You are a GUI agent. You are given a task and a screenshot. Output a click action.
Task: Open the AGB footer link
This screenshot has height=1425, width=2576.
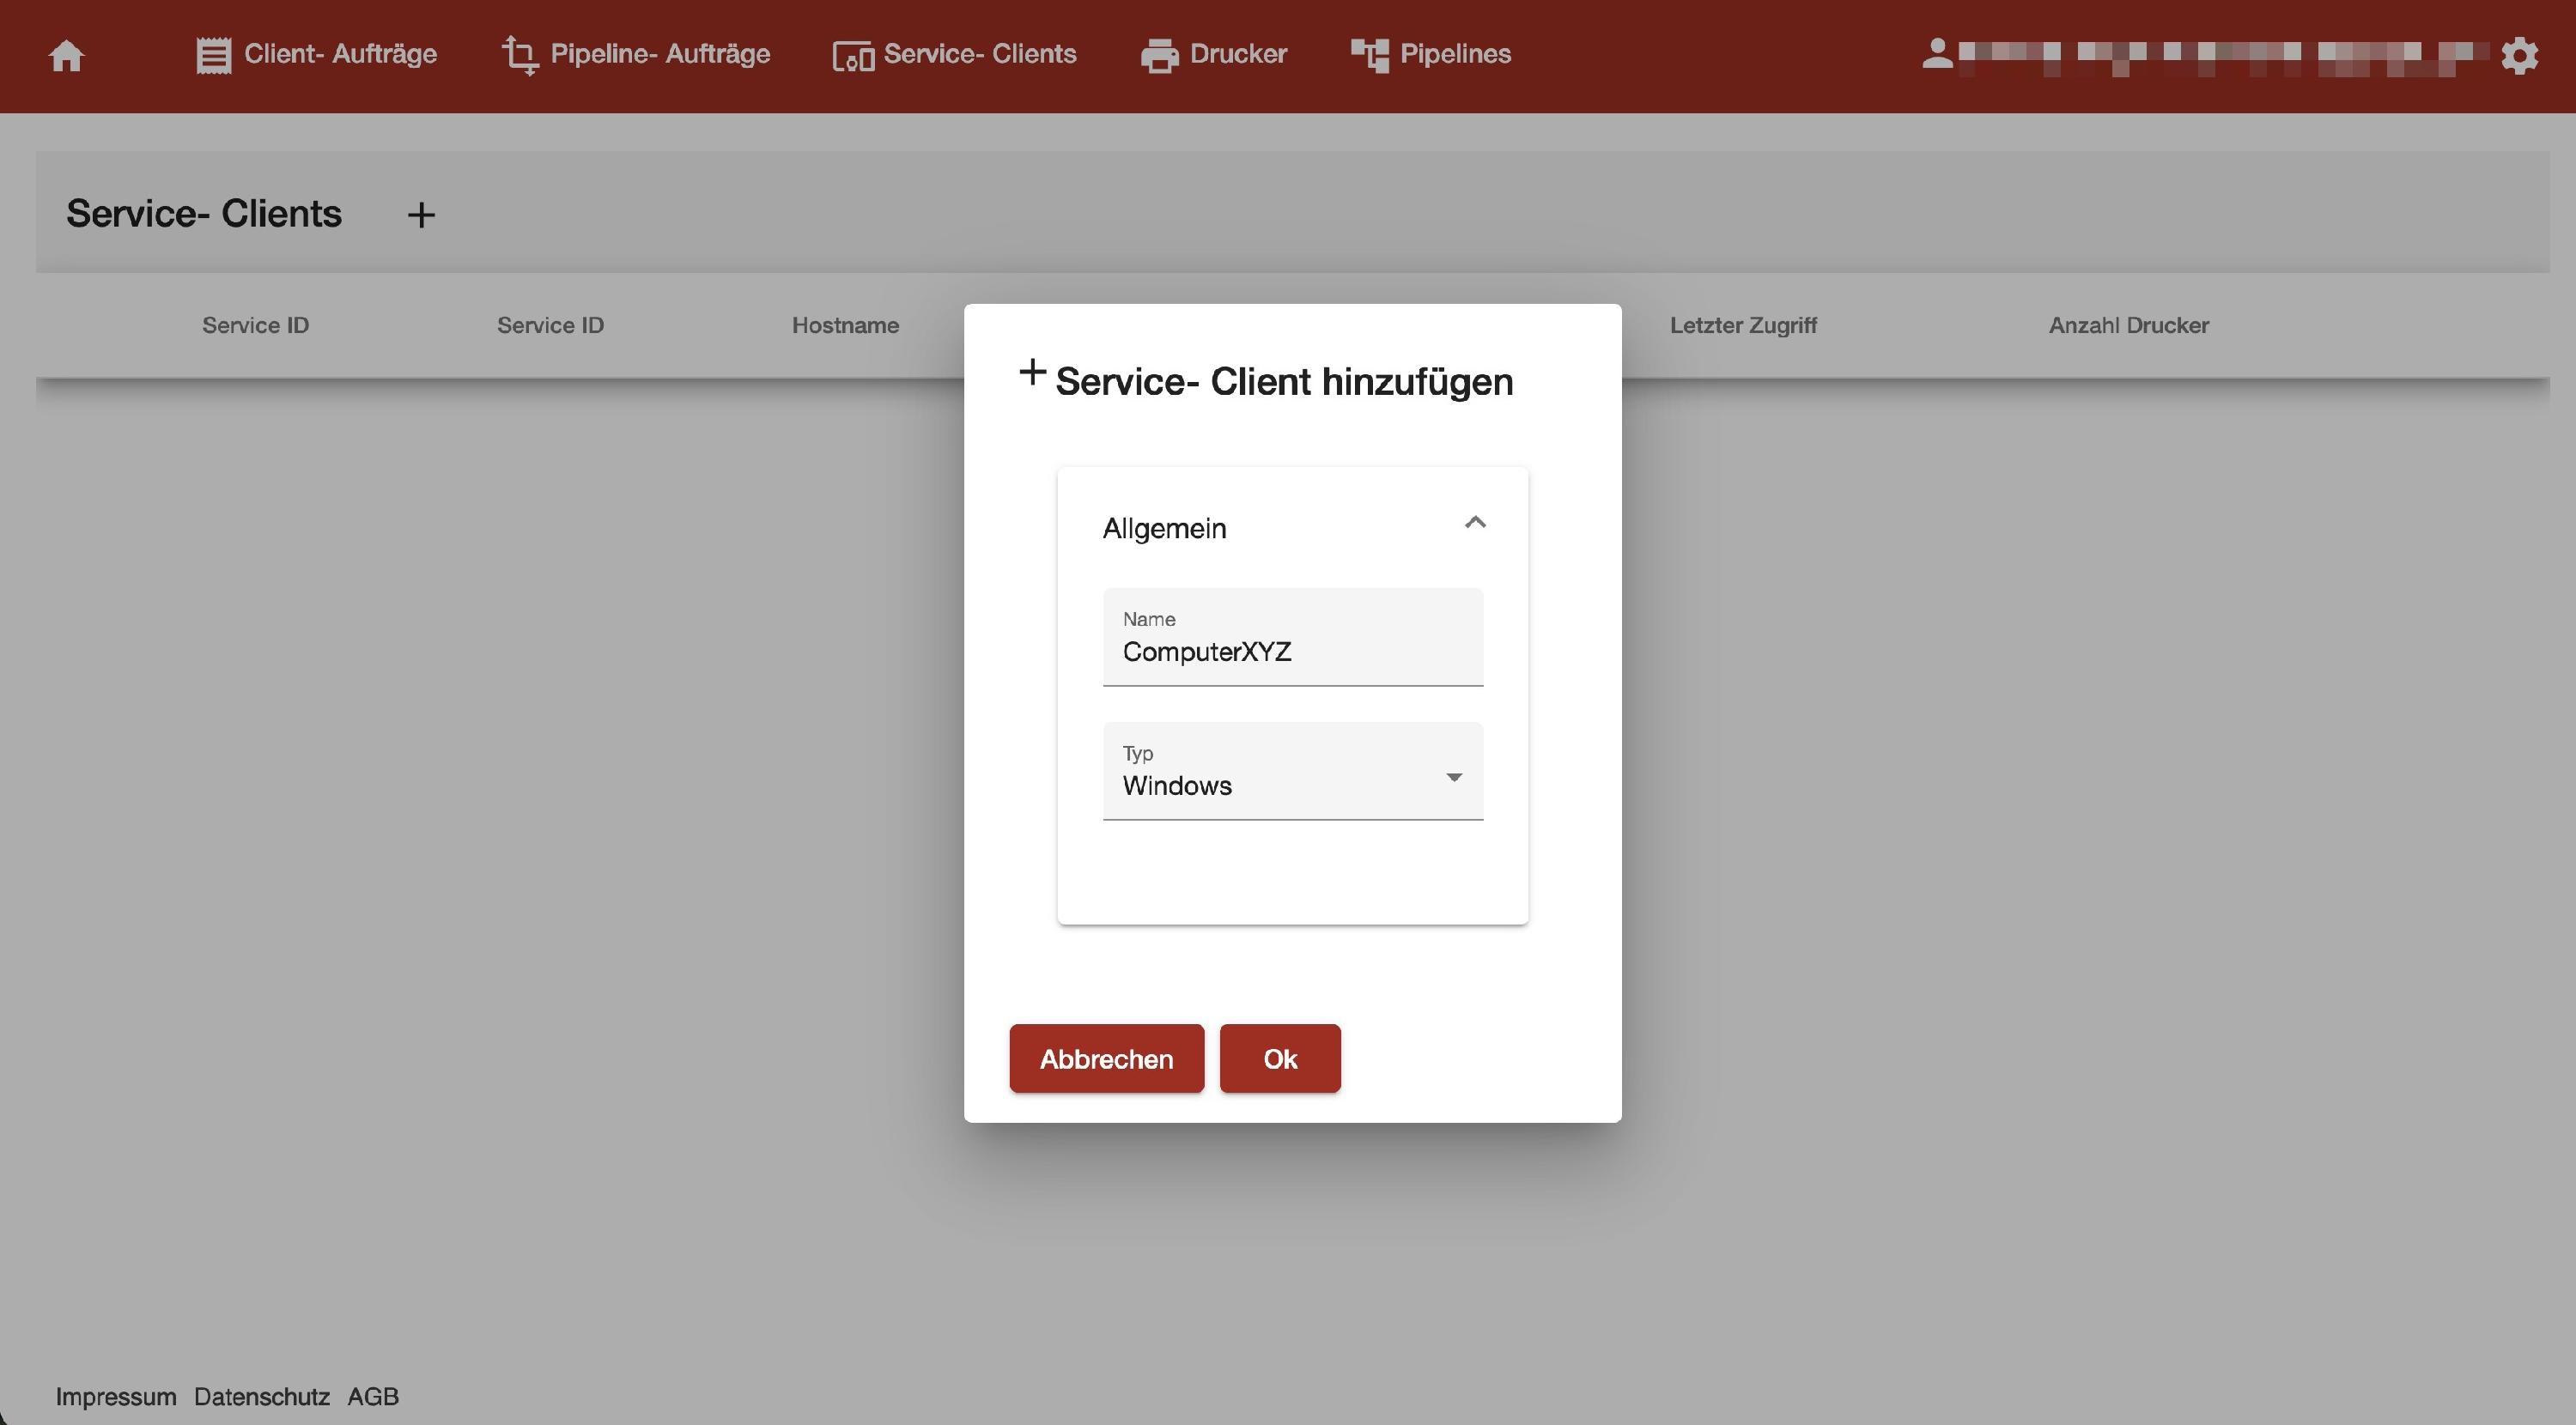point(373,1396)
